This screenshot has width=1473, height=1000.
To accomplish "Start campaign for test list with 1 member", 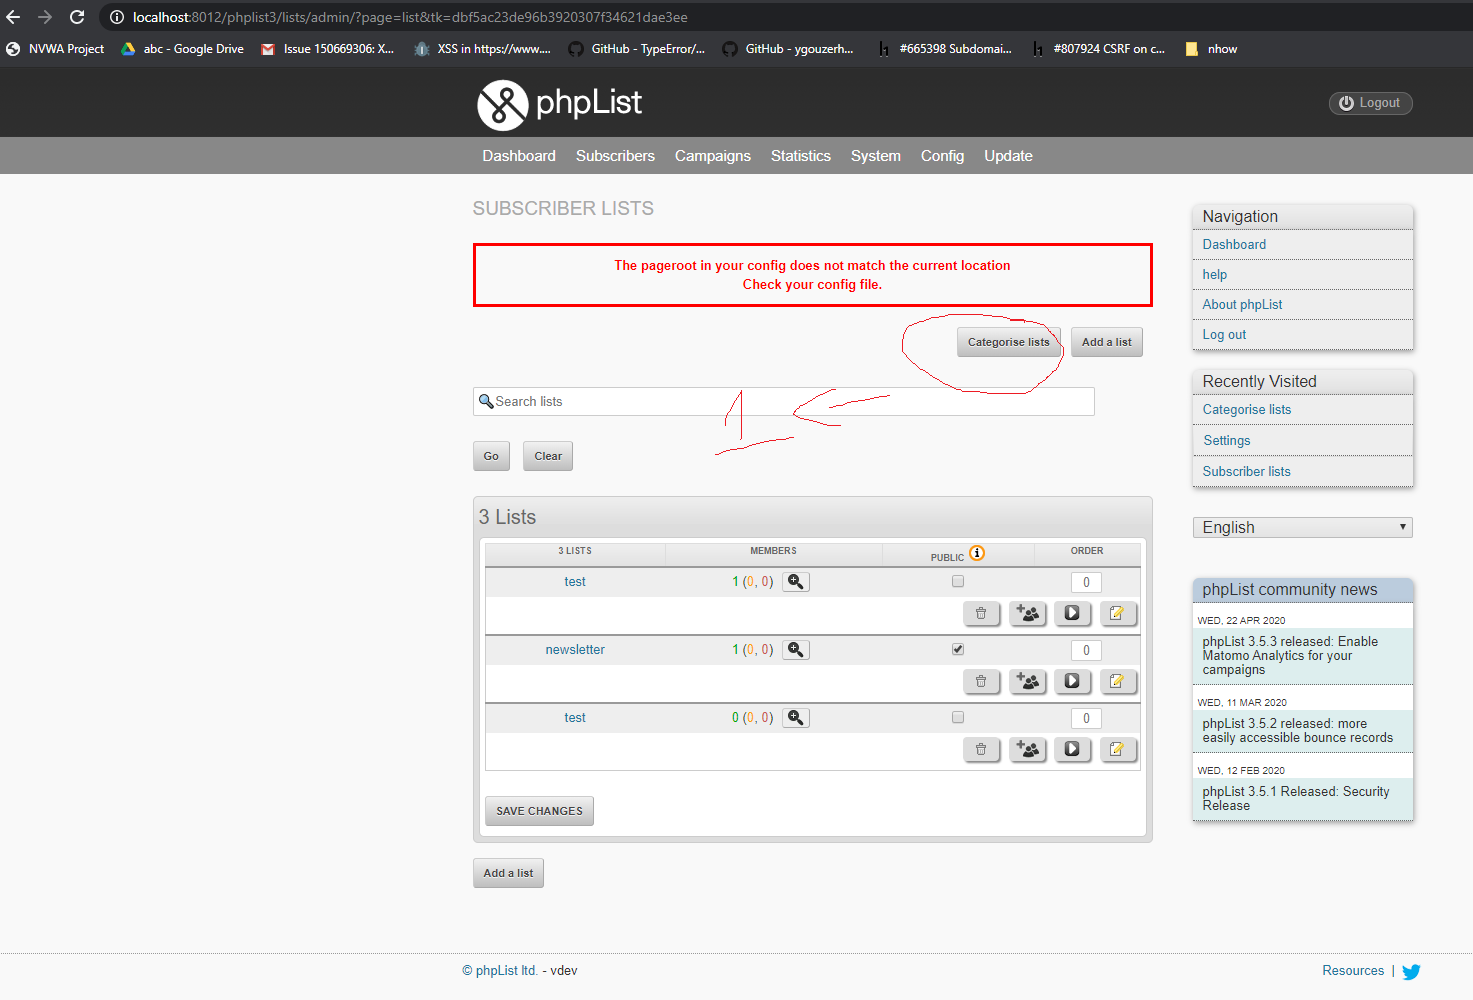I will coord(1072,614).
